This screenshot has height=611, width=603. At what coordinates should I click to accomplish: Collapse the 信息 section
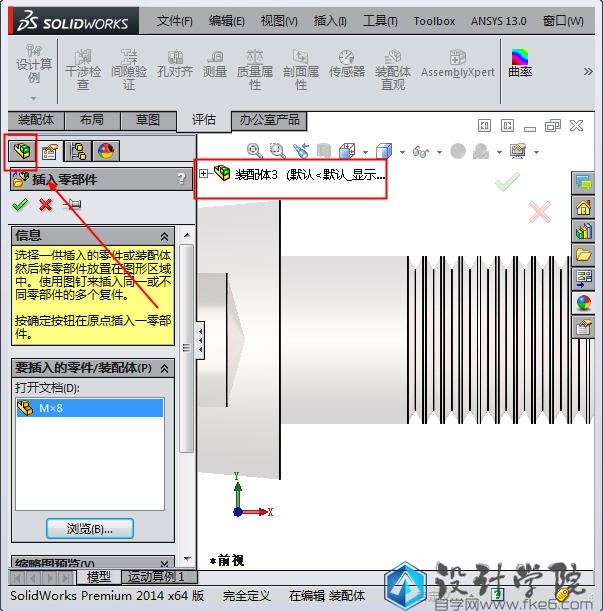(165, 235)
